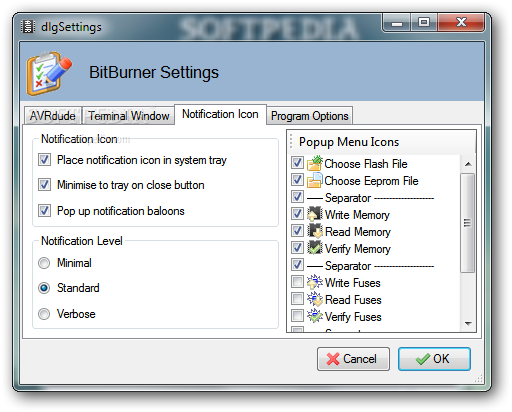This screenshot has height=412, width=512.
Task: Click the Verify Memory label text
Action: pyautogui.click(x=357, y=249)
